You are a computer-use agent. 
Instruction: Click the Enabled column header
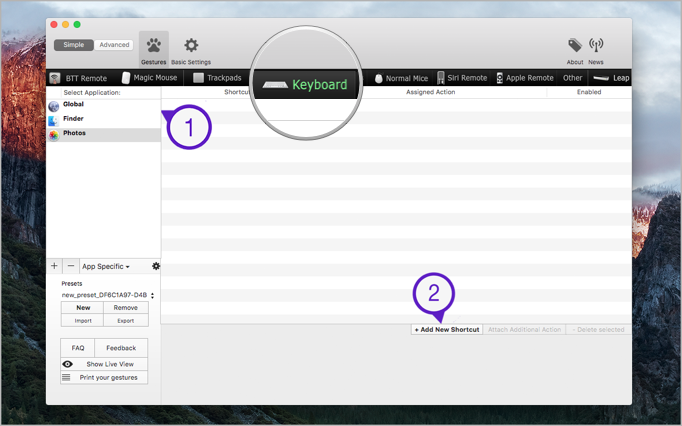589,92
